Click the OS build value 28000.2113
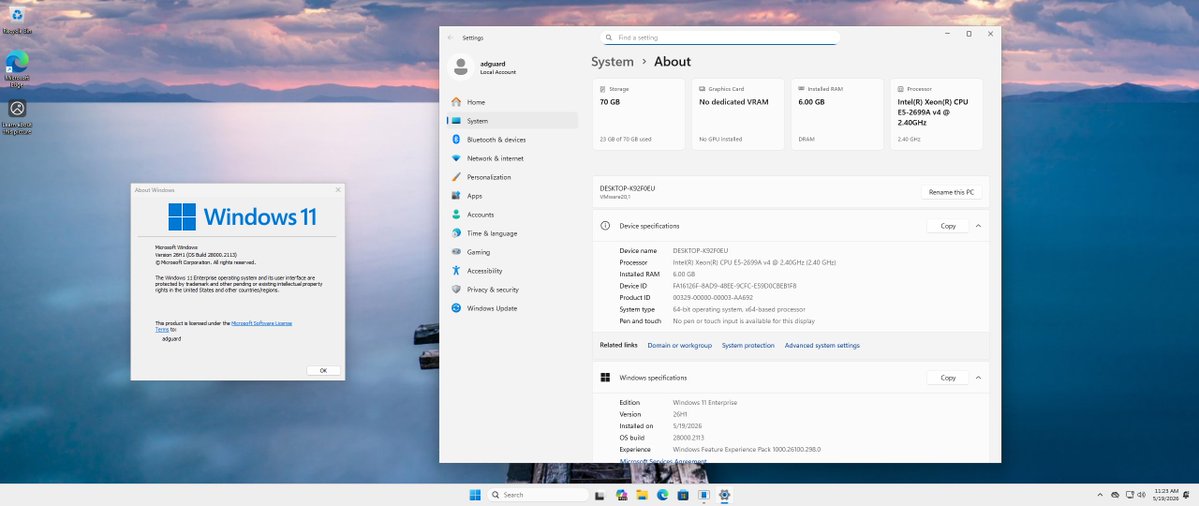1199x506 pixels. [x=688, y=438]
